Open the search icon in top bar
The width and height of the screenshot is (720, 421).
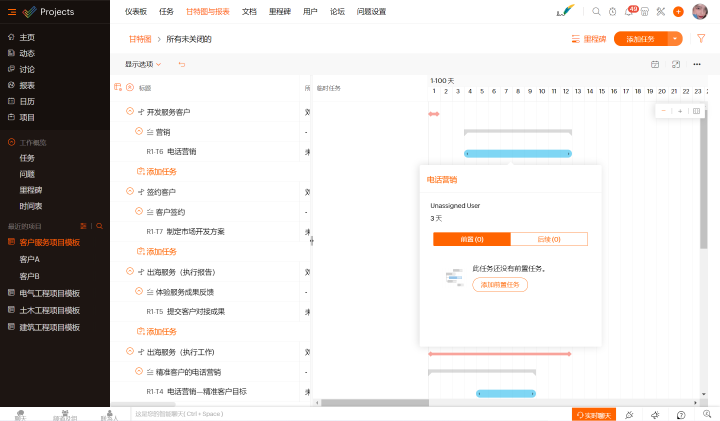(597, 11)
